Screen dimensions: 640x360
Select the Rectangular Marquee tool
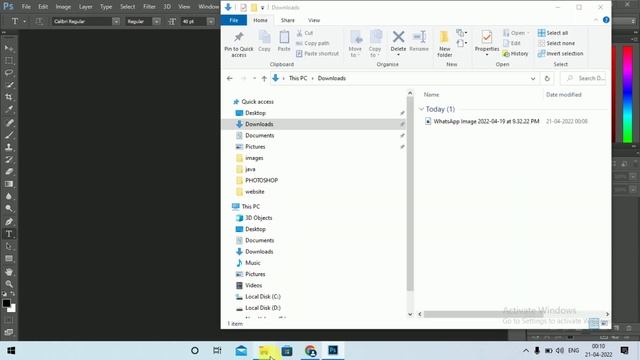[9, 60]
